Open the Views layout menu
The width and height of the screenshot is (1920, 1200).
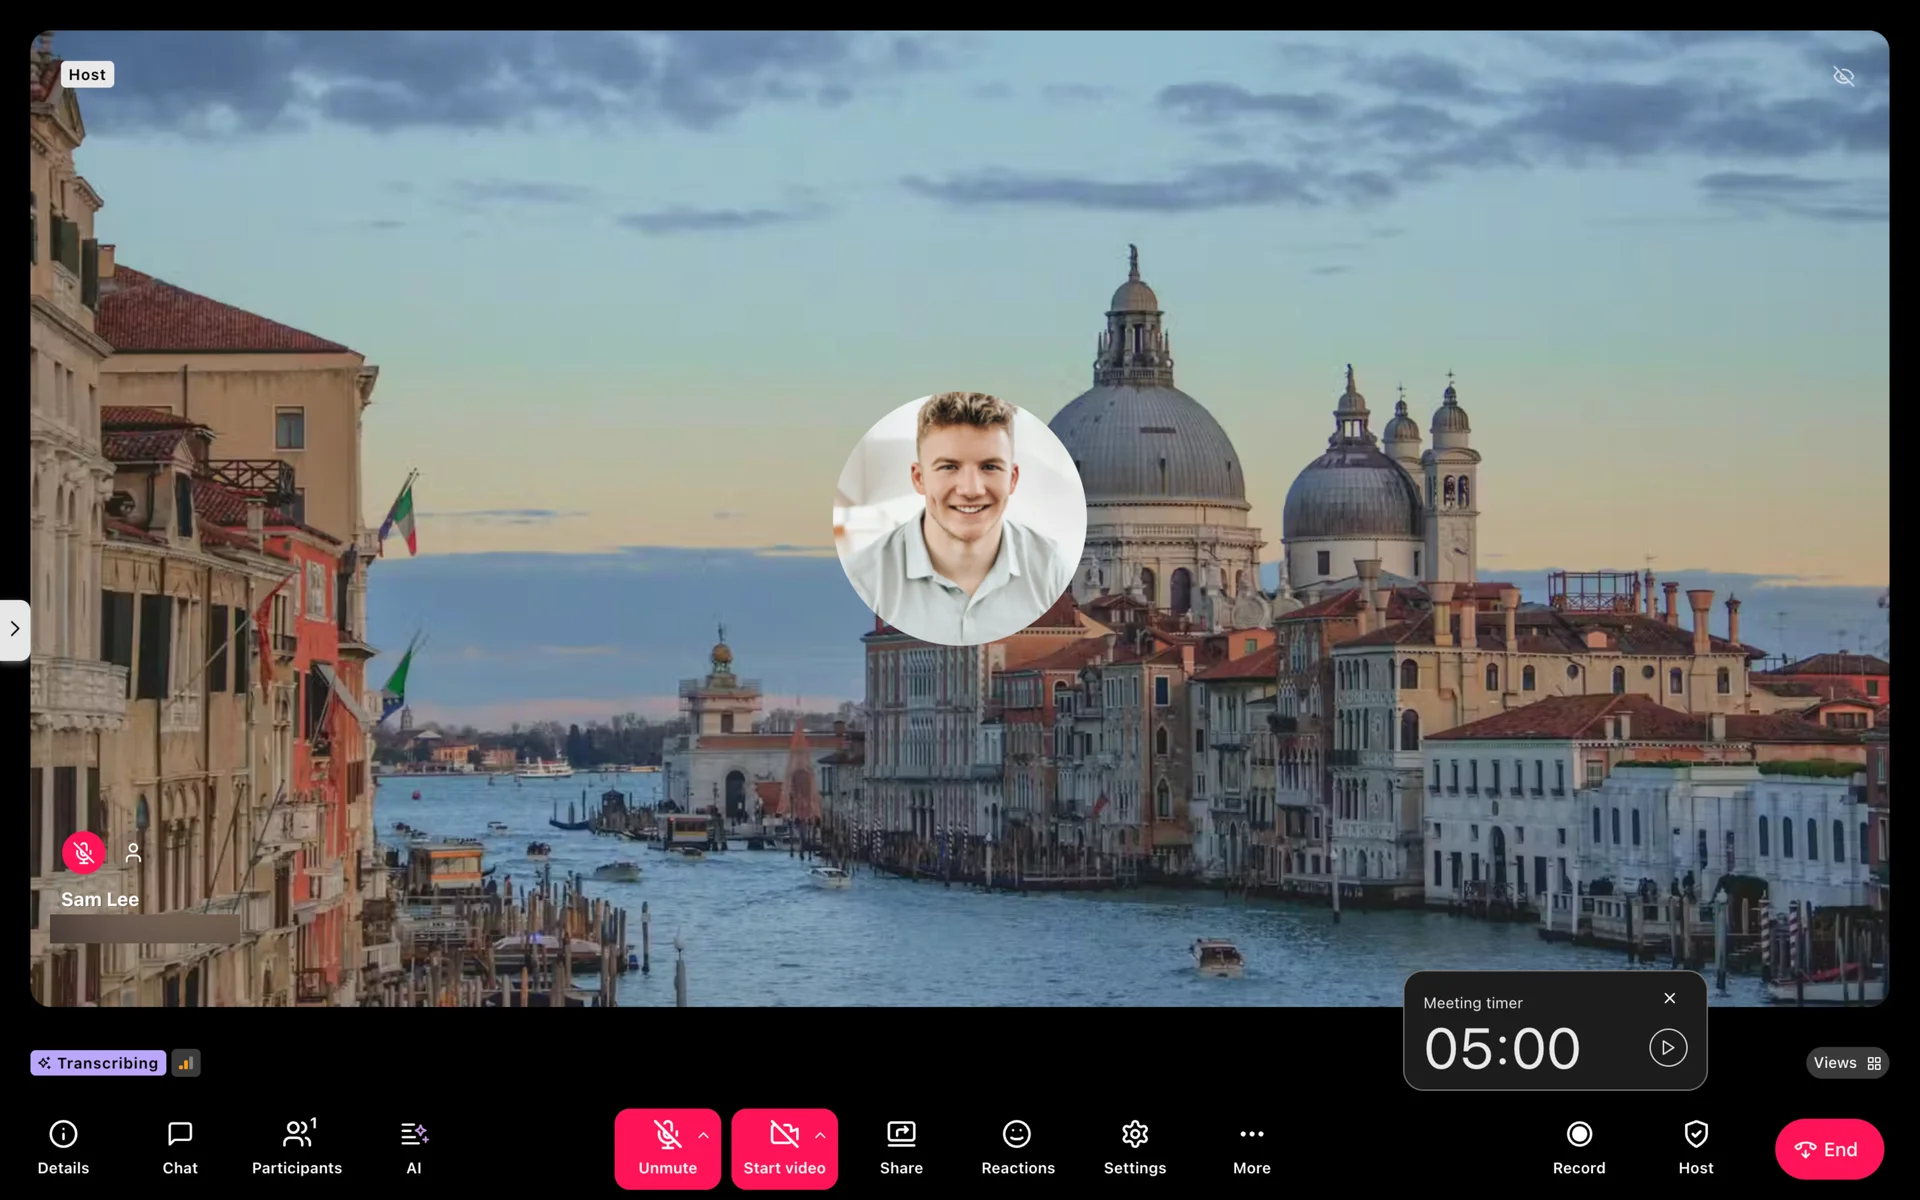(1847, 1063)
